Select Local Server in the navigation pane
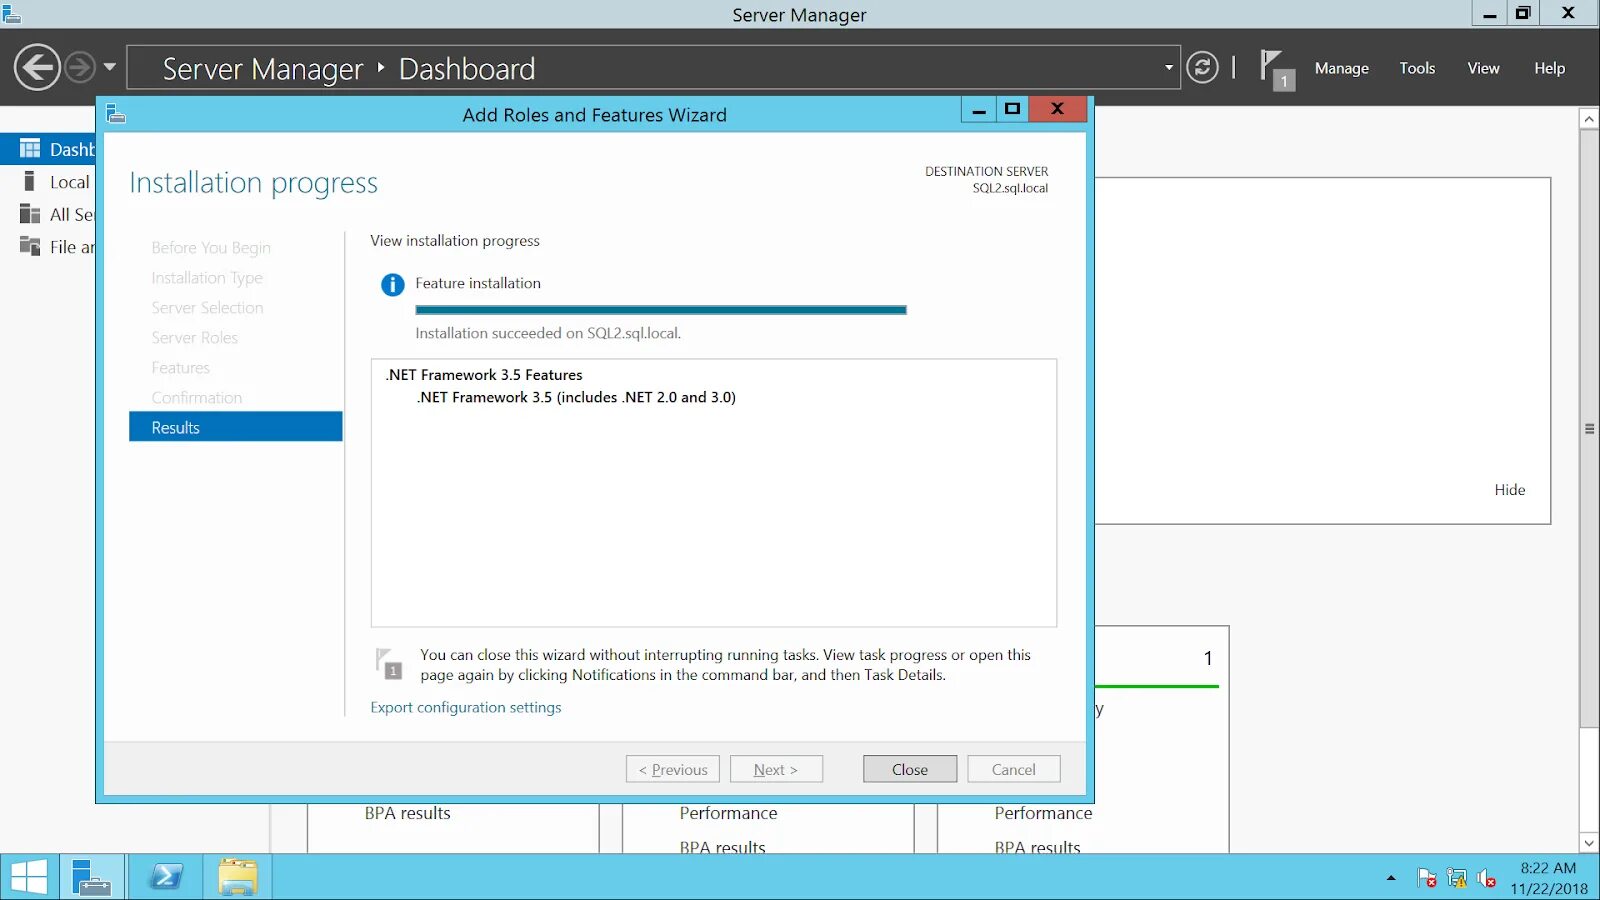The width and height of the screenshot is (1600, 900). pos(48,182)
